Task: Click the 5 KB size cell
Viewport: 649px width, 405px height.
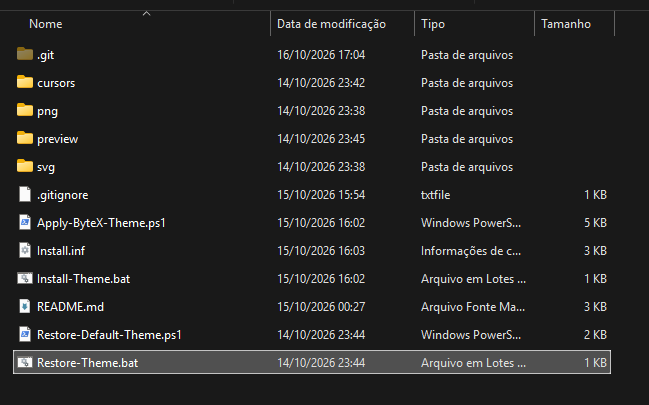Action: click(x=595, y=223)
